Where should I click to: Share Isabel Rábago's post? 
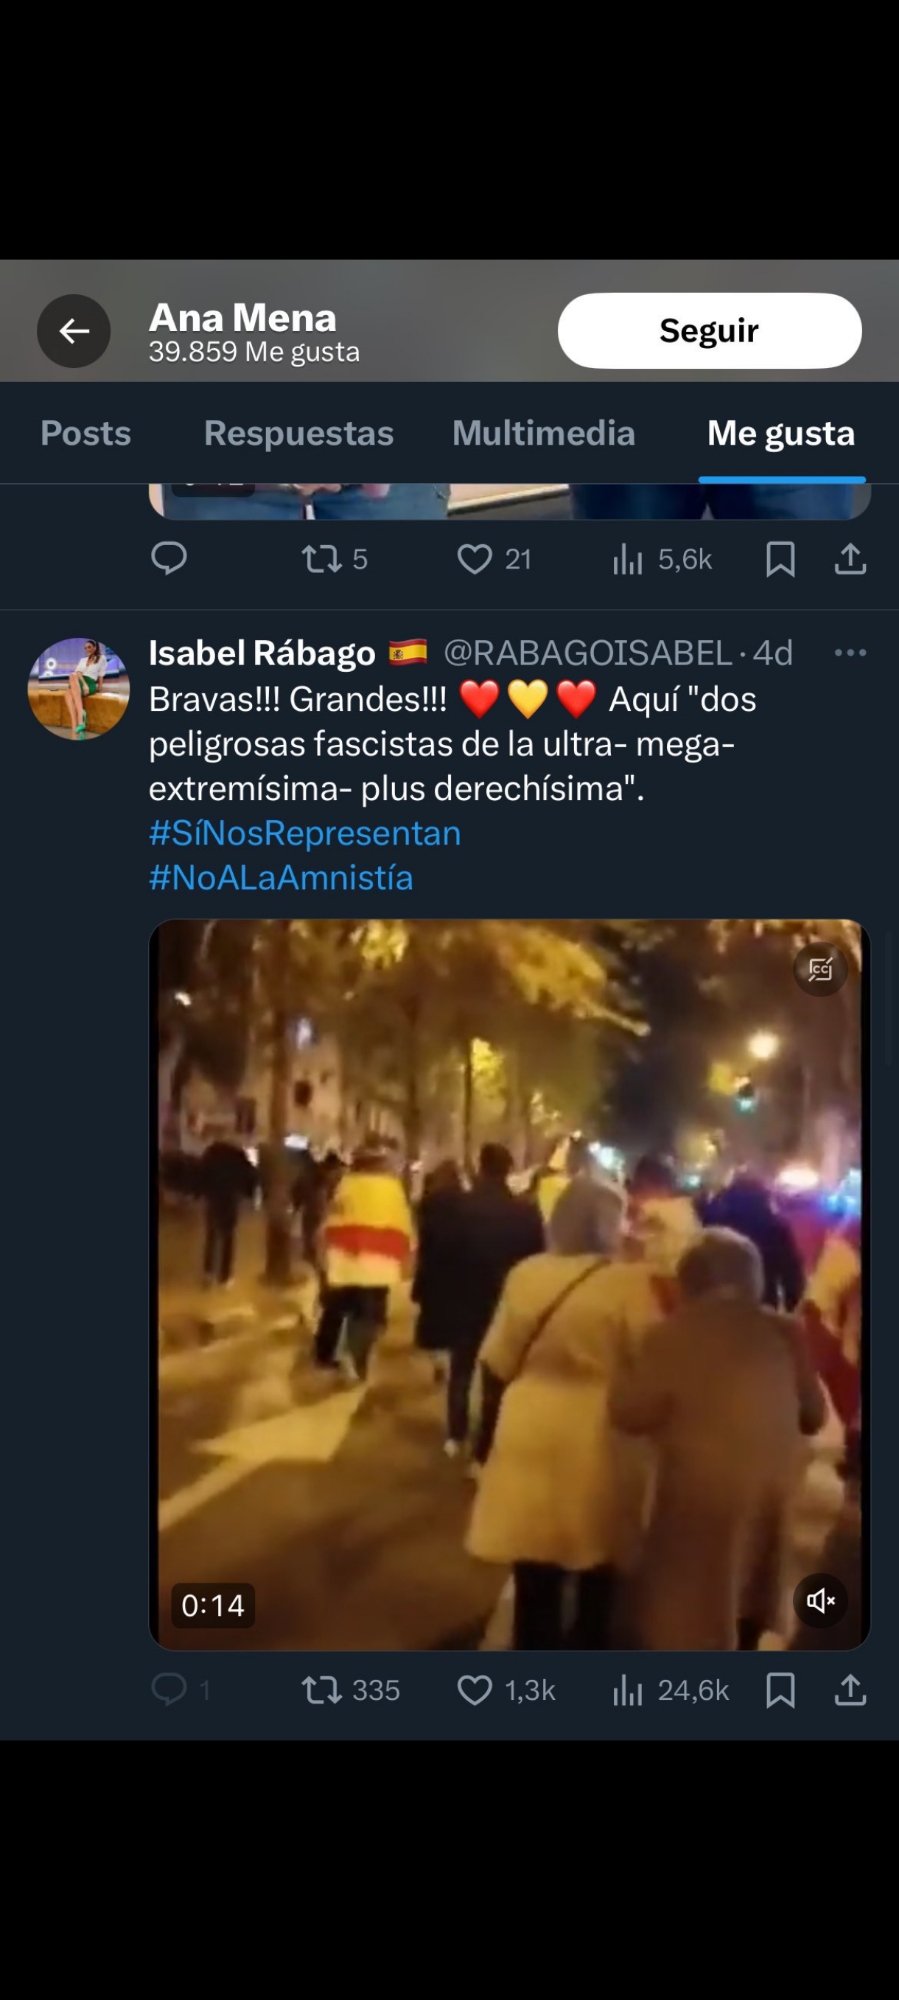pos(850,1690)
